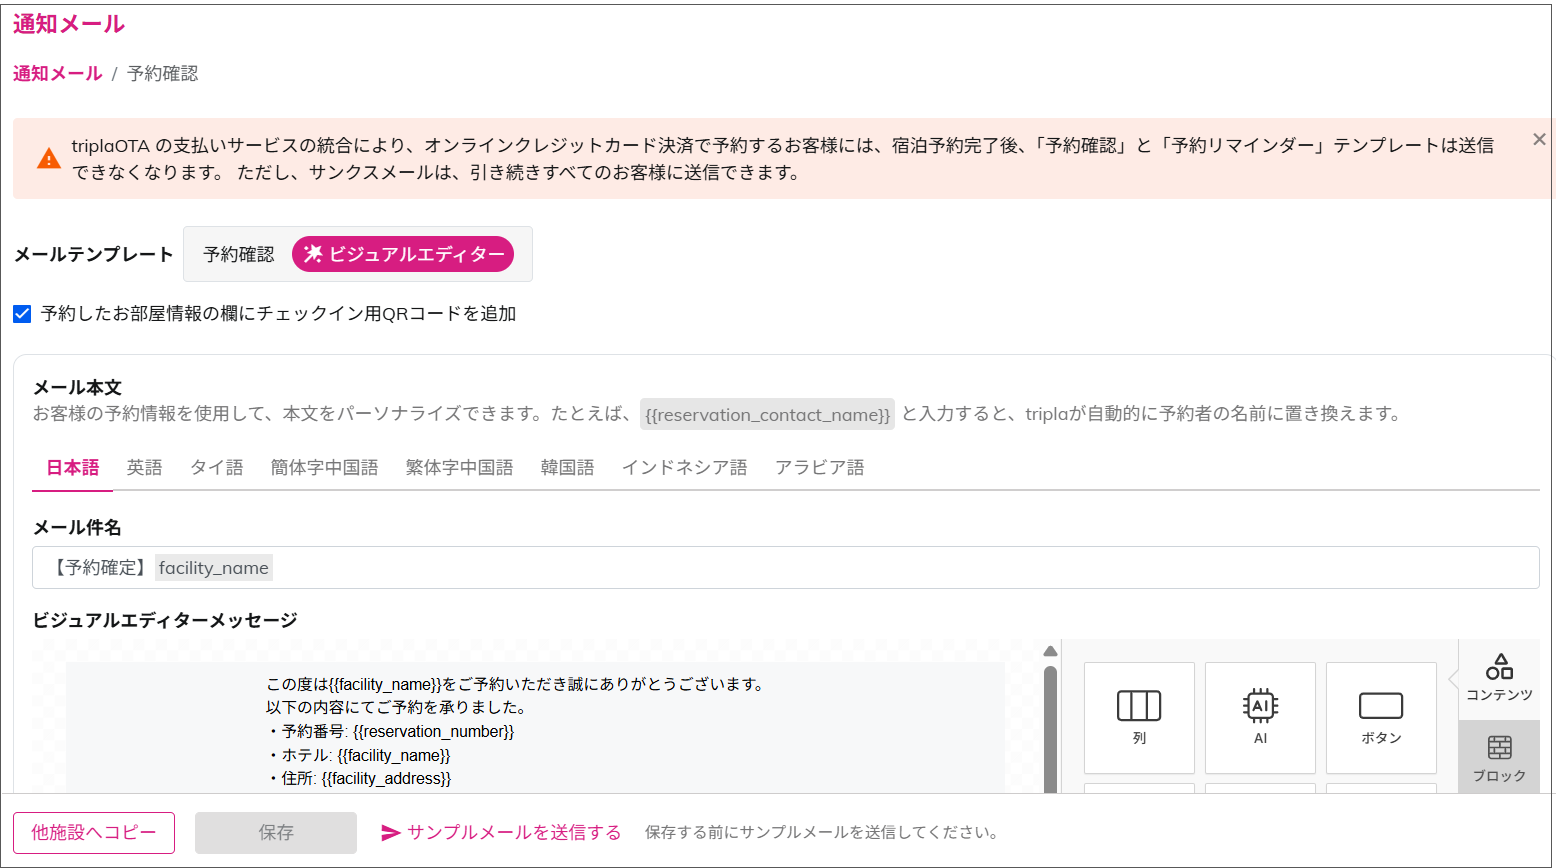Select the 予約確認 template option
This screenshot has width=1558, height=868.
(x=238, y=254)
